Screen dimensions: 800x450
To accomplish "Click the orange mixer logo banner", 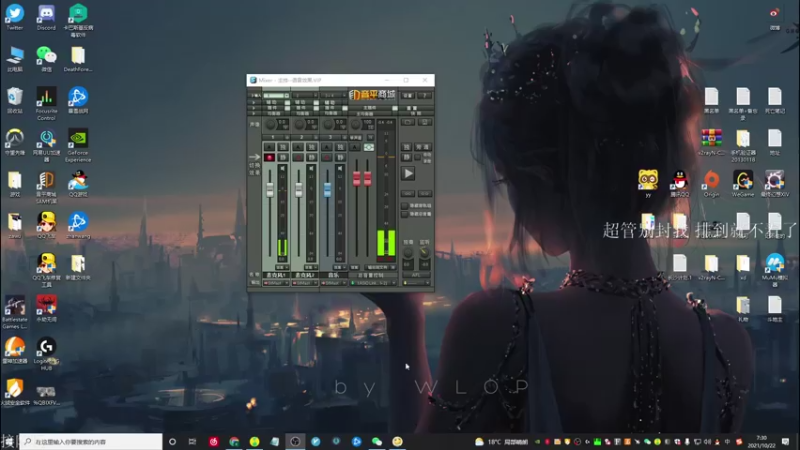I will point(372,95).
